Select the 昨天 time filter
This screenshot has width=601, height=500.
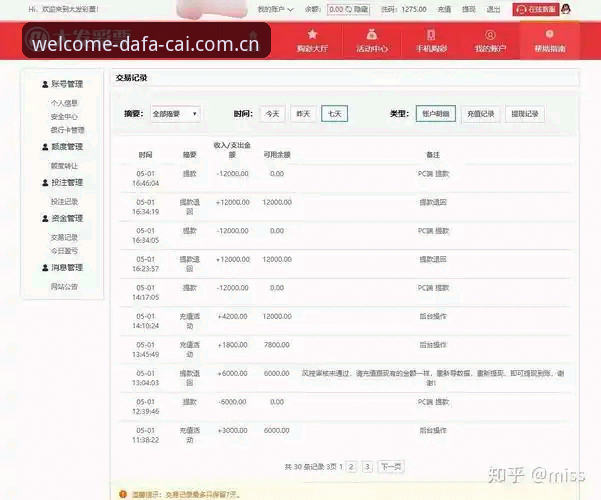(x=303, y=114)
